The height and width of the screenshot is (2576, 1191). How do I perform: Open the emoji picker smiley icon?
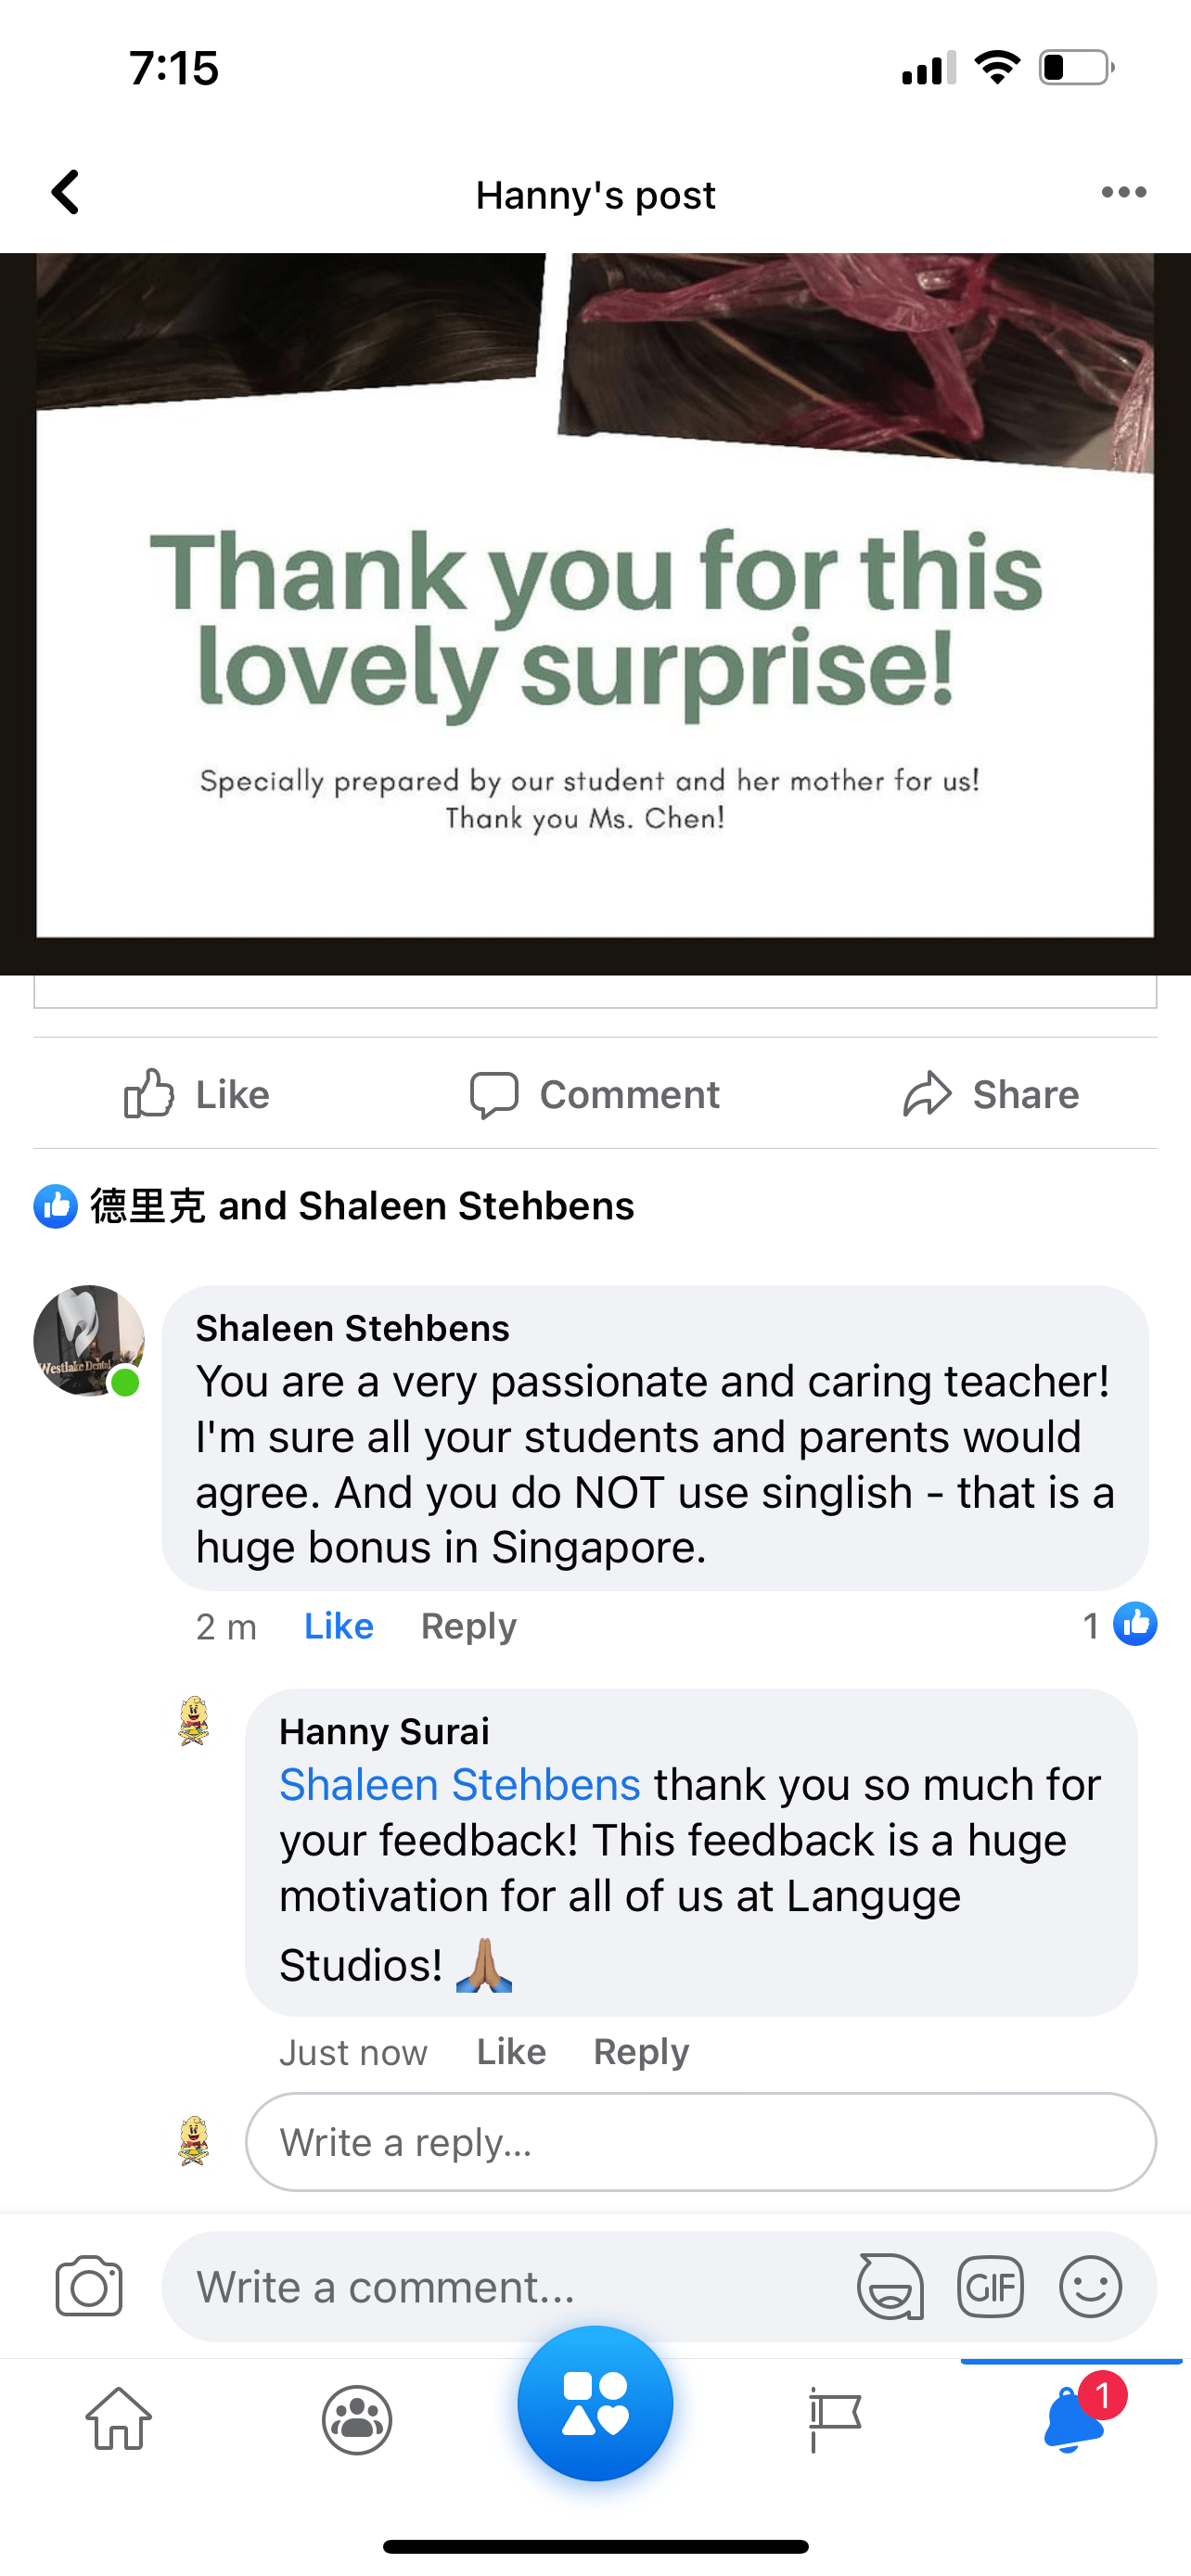[x=1090, y=2286]
